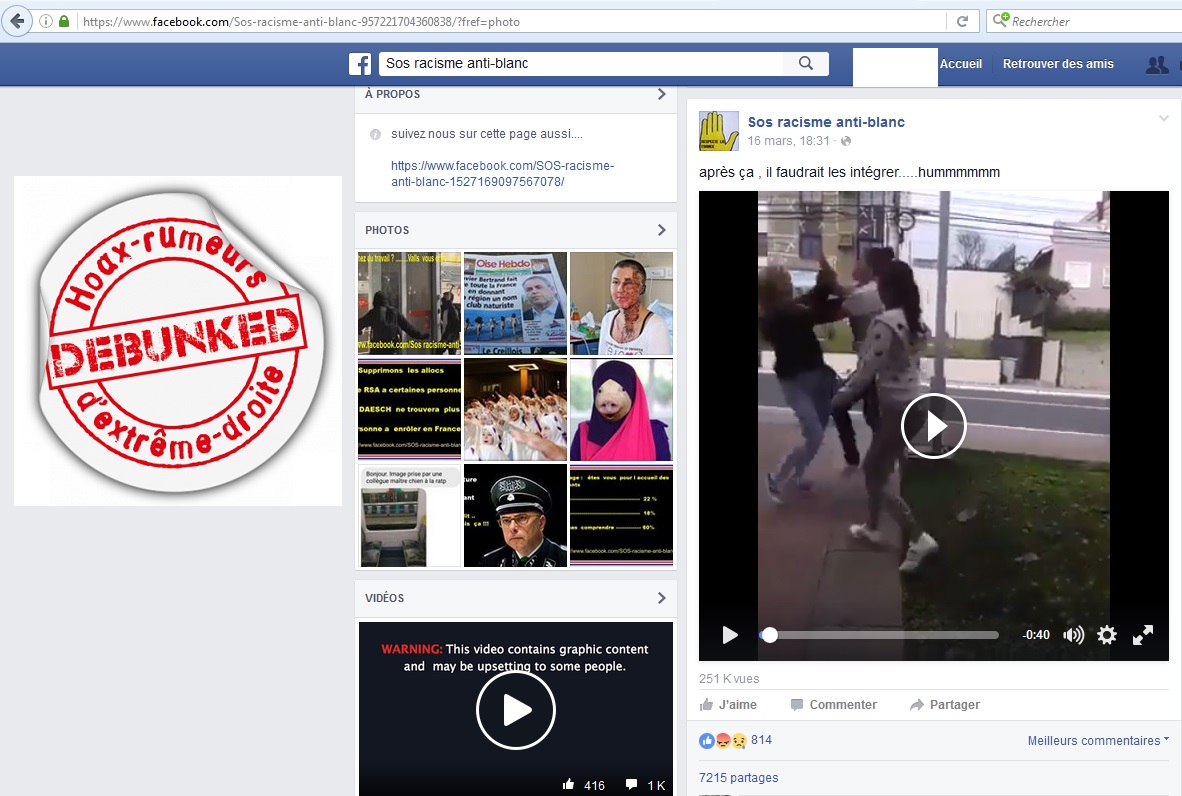Click the thumbs-up icon showing 416 likes

pyautogui.click(x=568, y=785)
